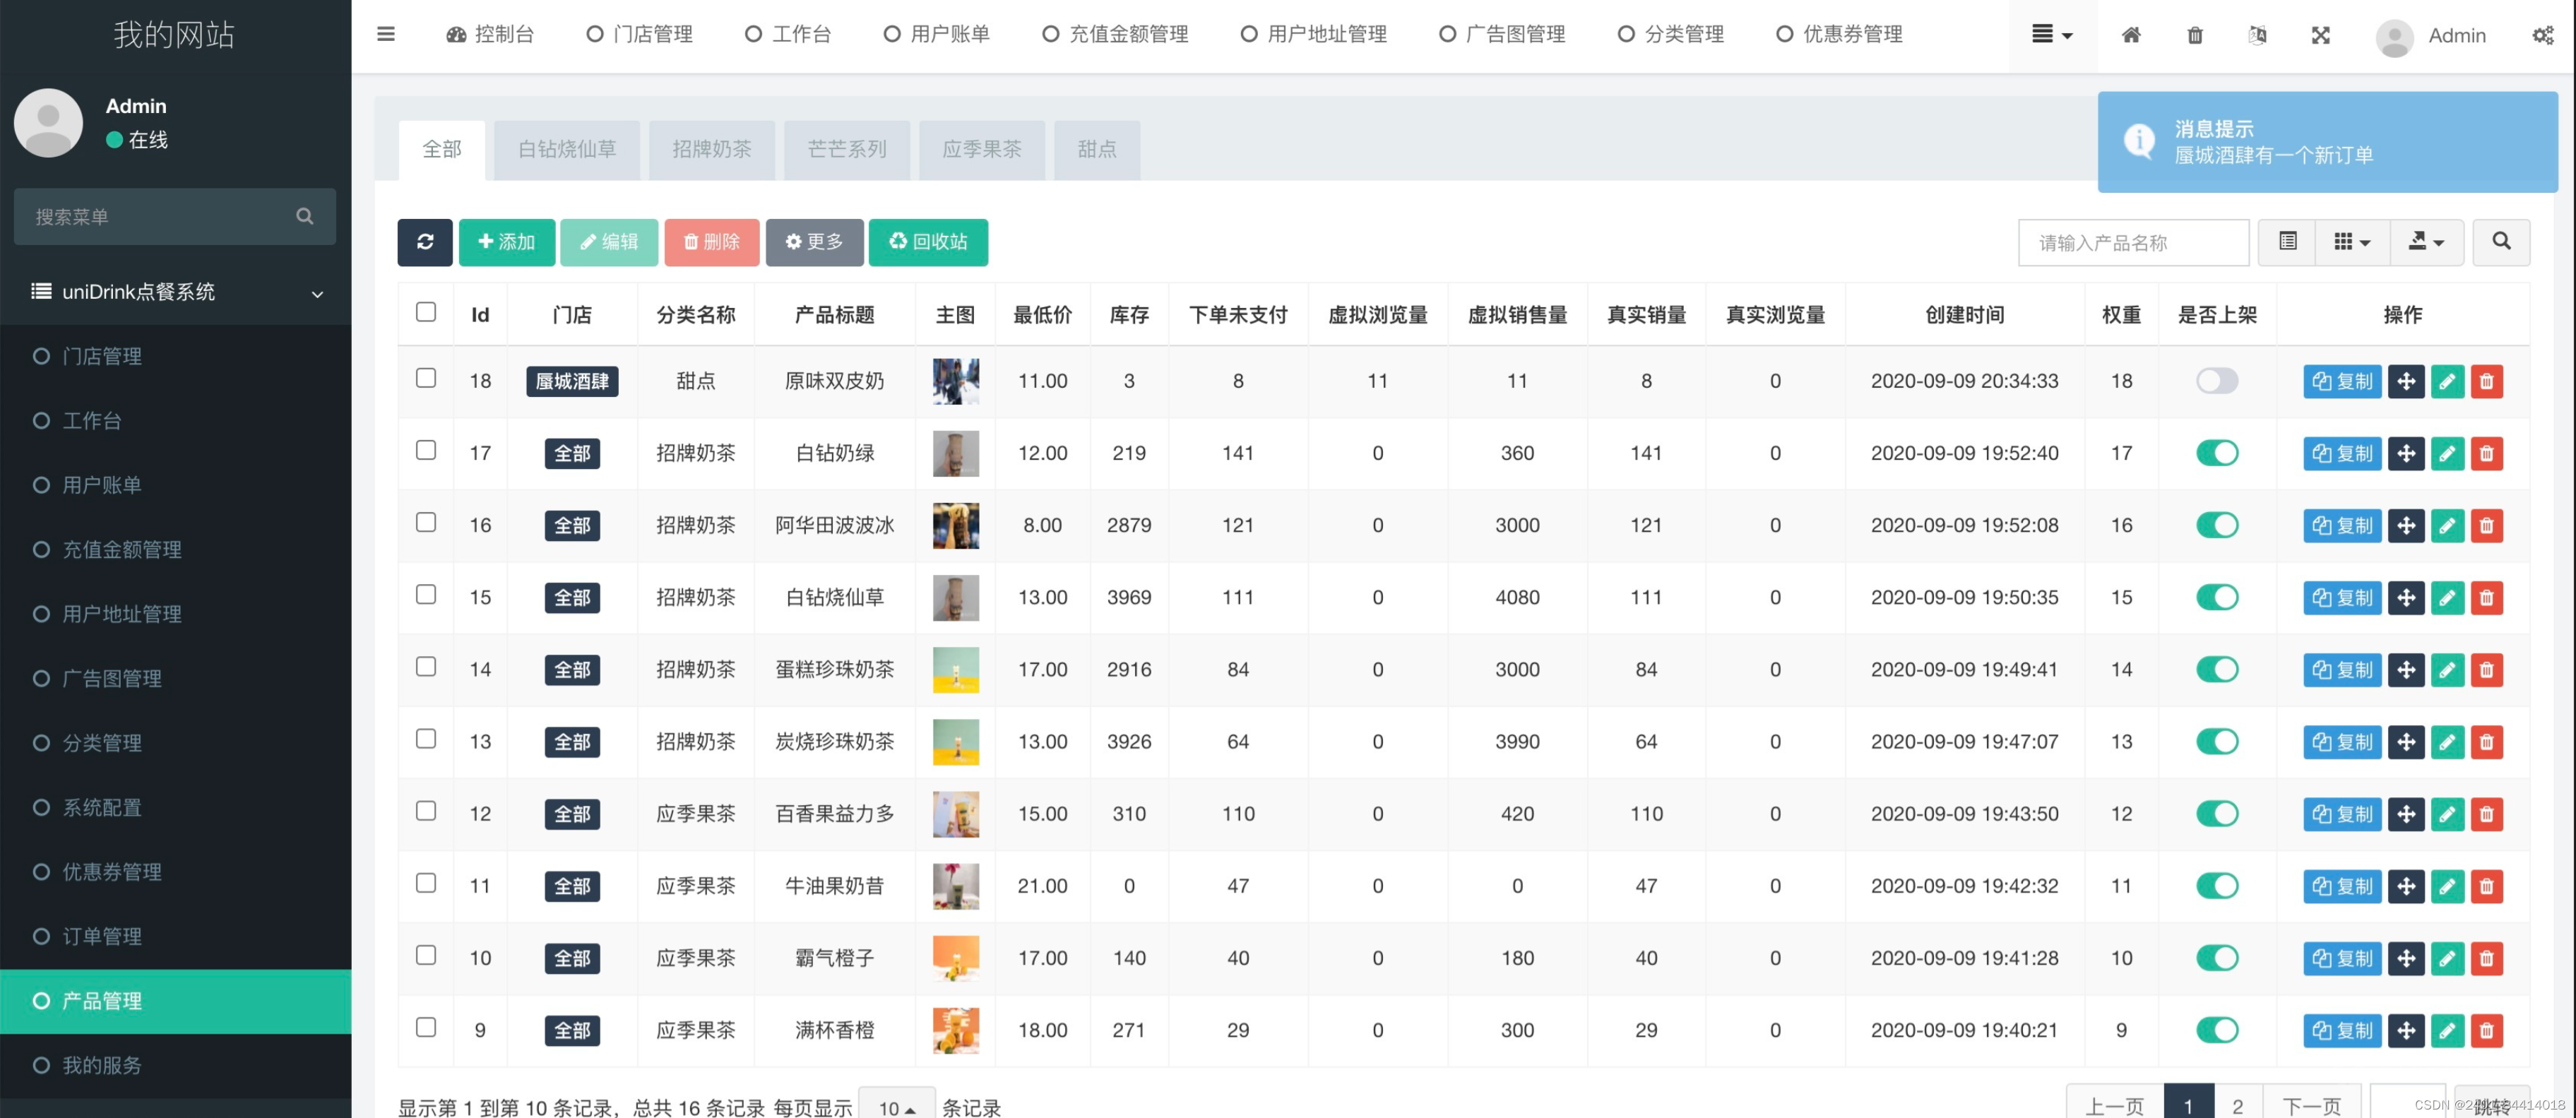This screenshot has height=1118, width=2576.
Task: Open the home icon in the top toolbar
Action: coord(2131,35)
